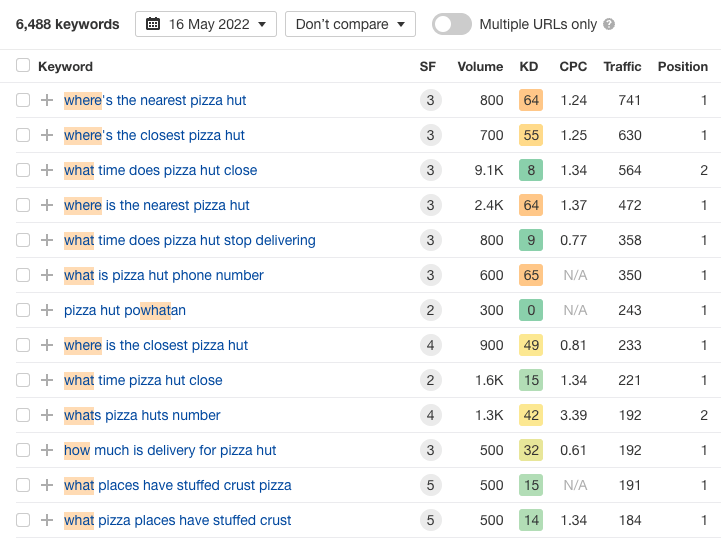721x539 pixels.
Task: Sort by the Position column header
Action: [x=682, y=67]
